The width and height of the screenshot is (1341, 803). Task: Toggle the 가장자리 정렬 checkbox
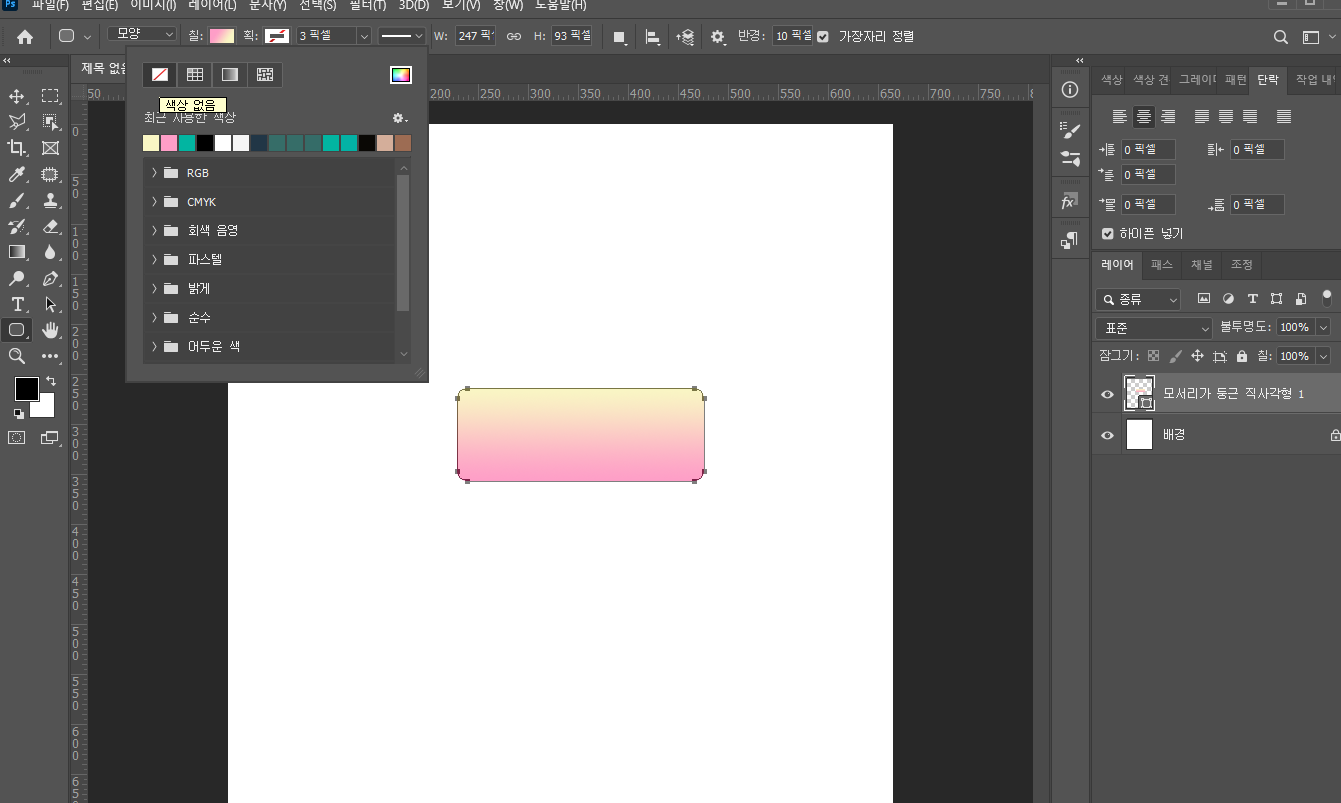823,36
